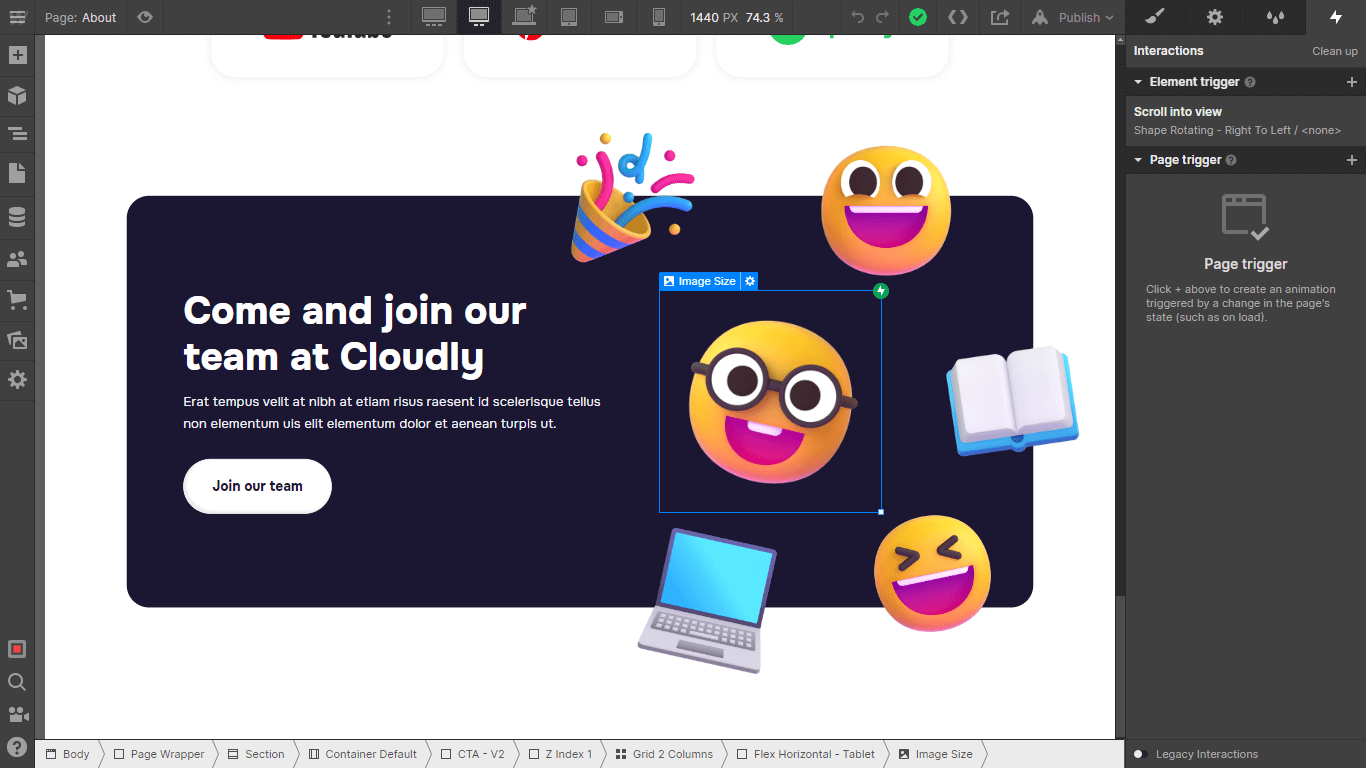The height and width of the screenshot is (768, 1366).
Task: Click the Audit panel icon
Action: click(17, 649)
